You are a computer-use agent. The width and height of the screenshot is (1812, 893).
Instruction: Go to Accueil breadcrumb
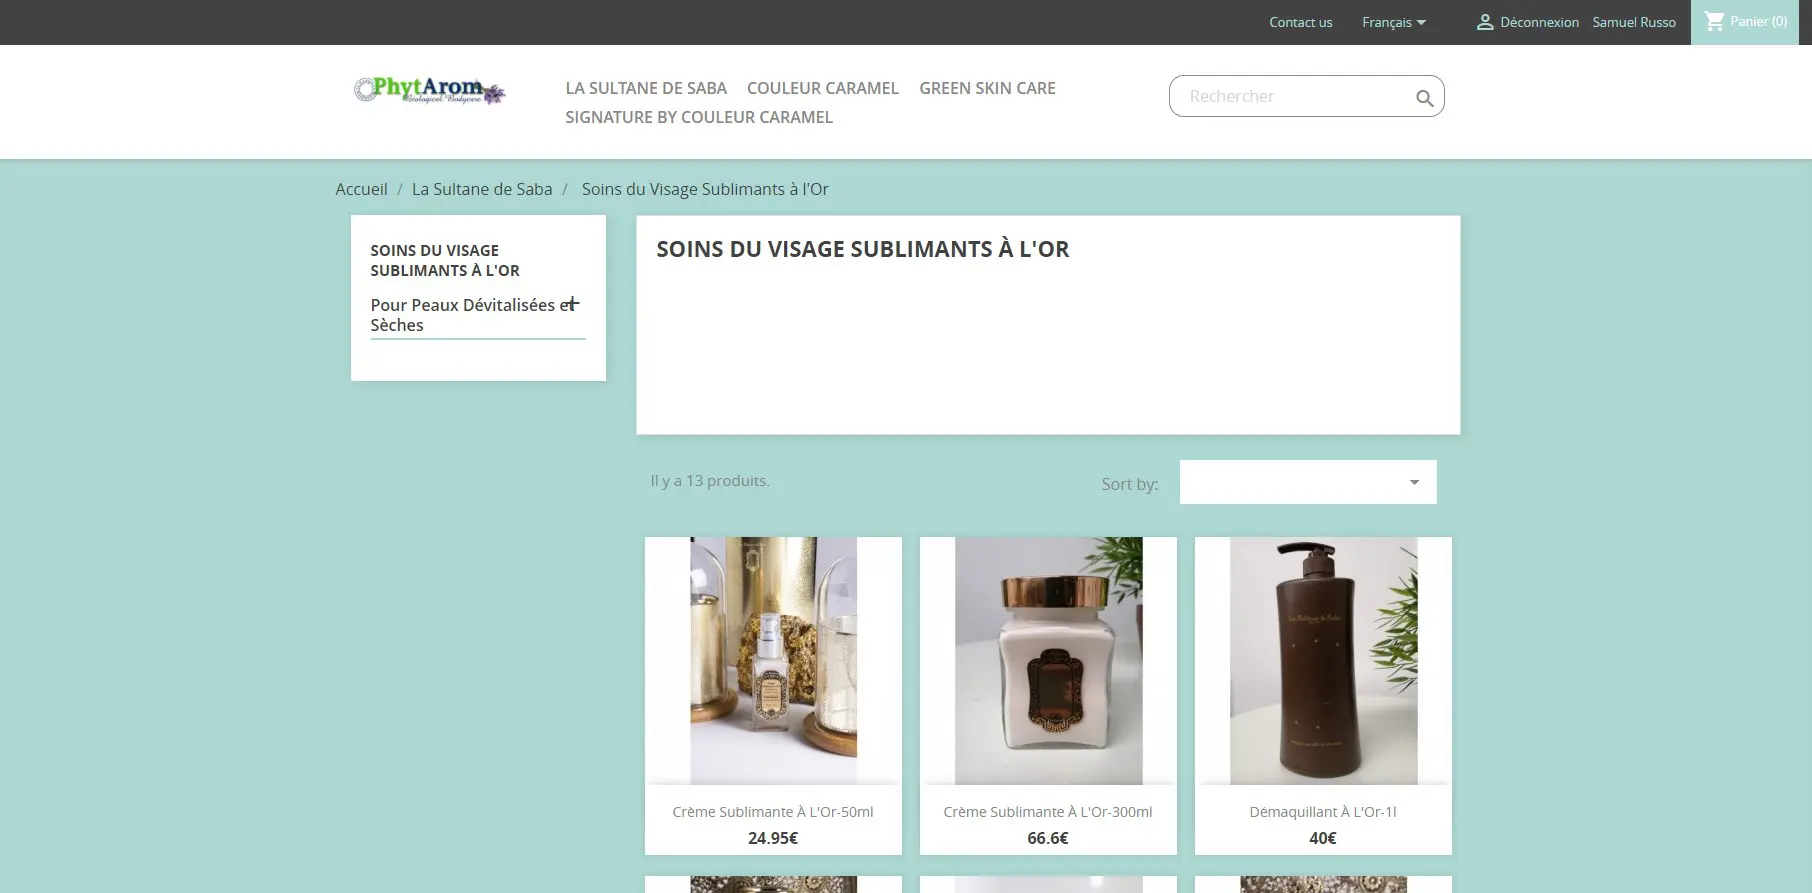point(361,189)
